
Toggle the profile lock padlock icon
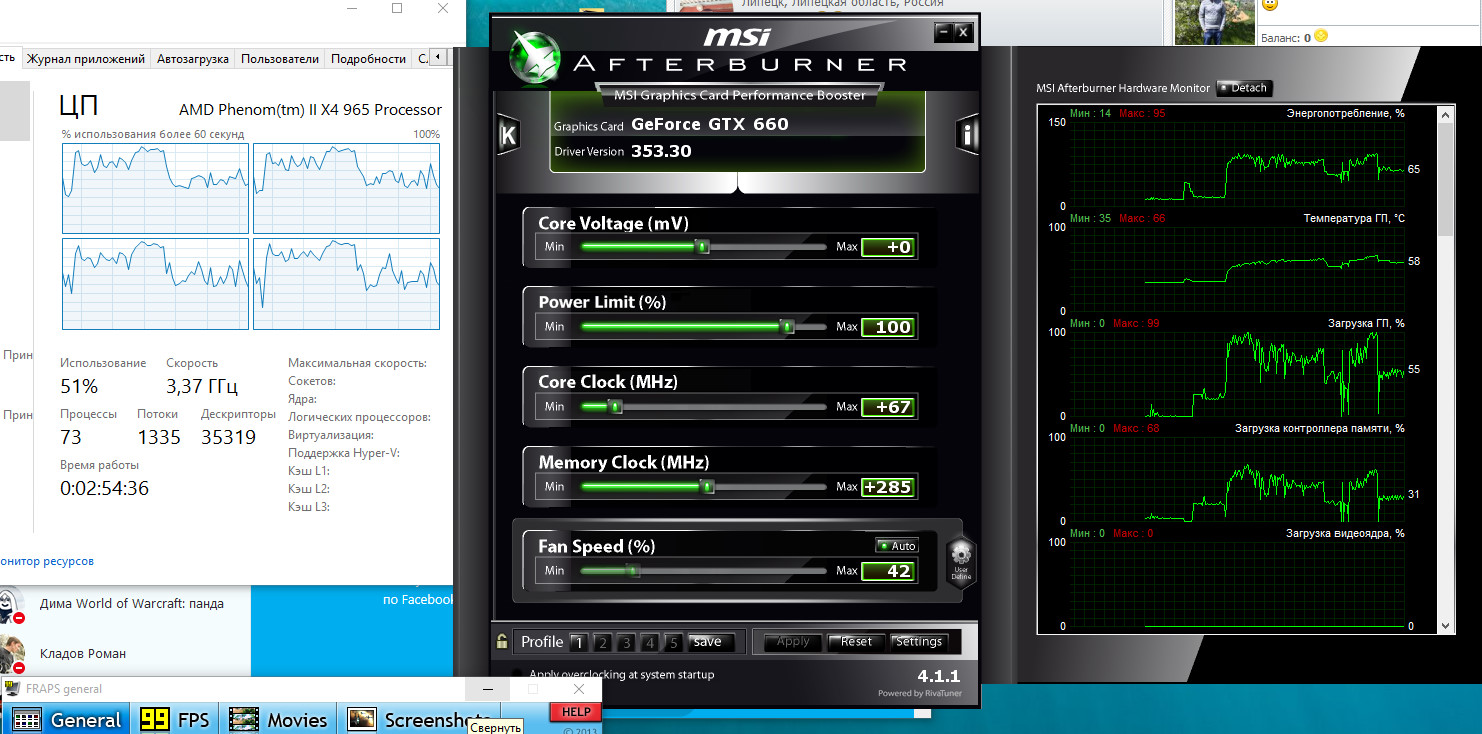click(503, 641)
